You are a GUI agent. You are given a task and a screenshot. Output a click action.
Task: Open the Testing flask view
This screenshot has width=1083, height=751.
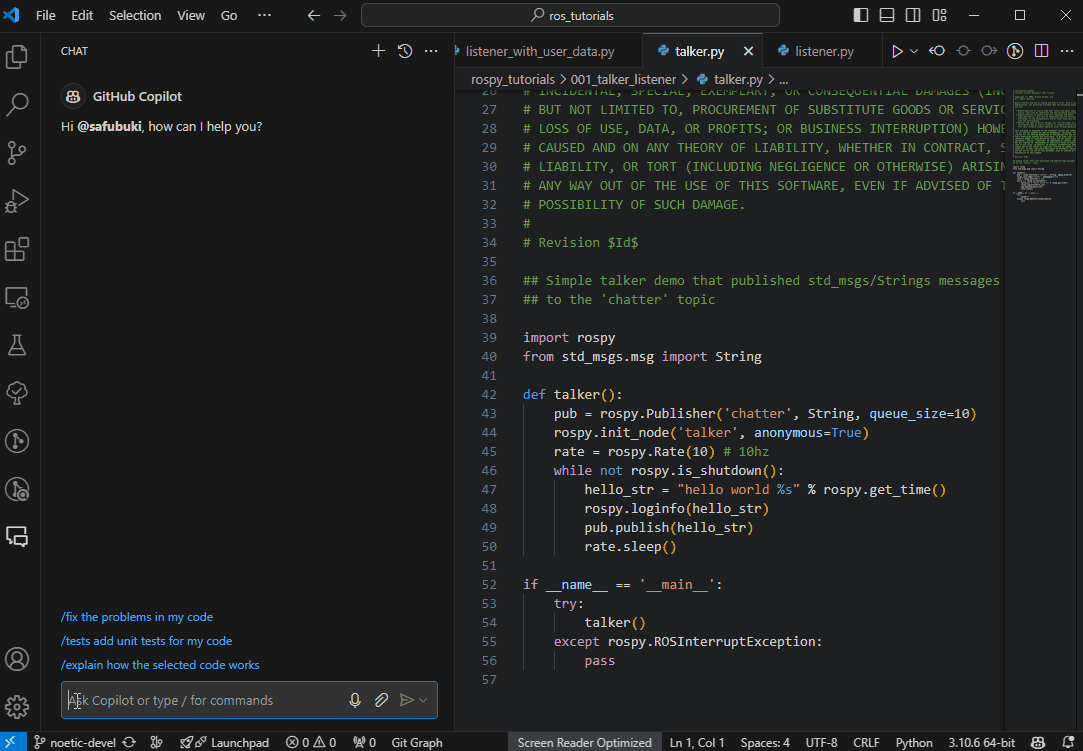(x=17, y=345)
